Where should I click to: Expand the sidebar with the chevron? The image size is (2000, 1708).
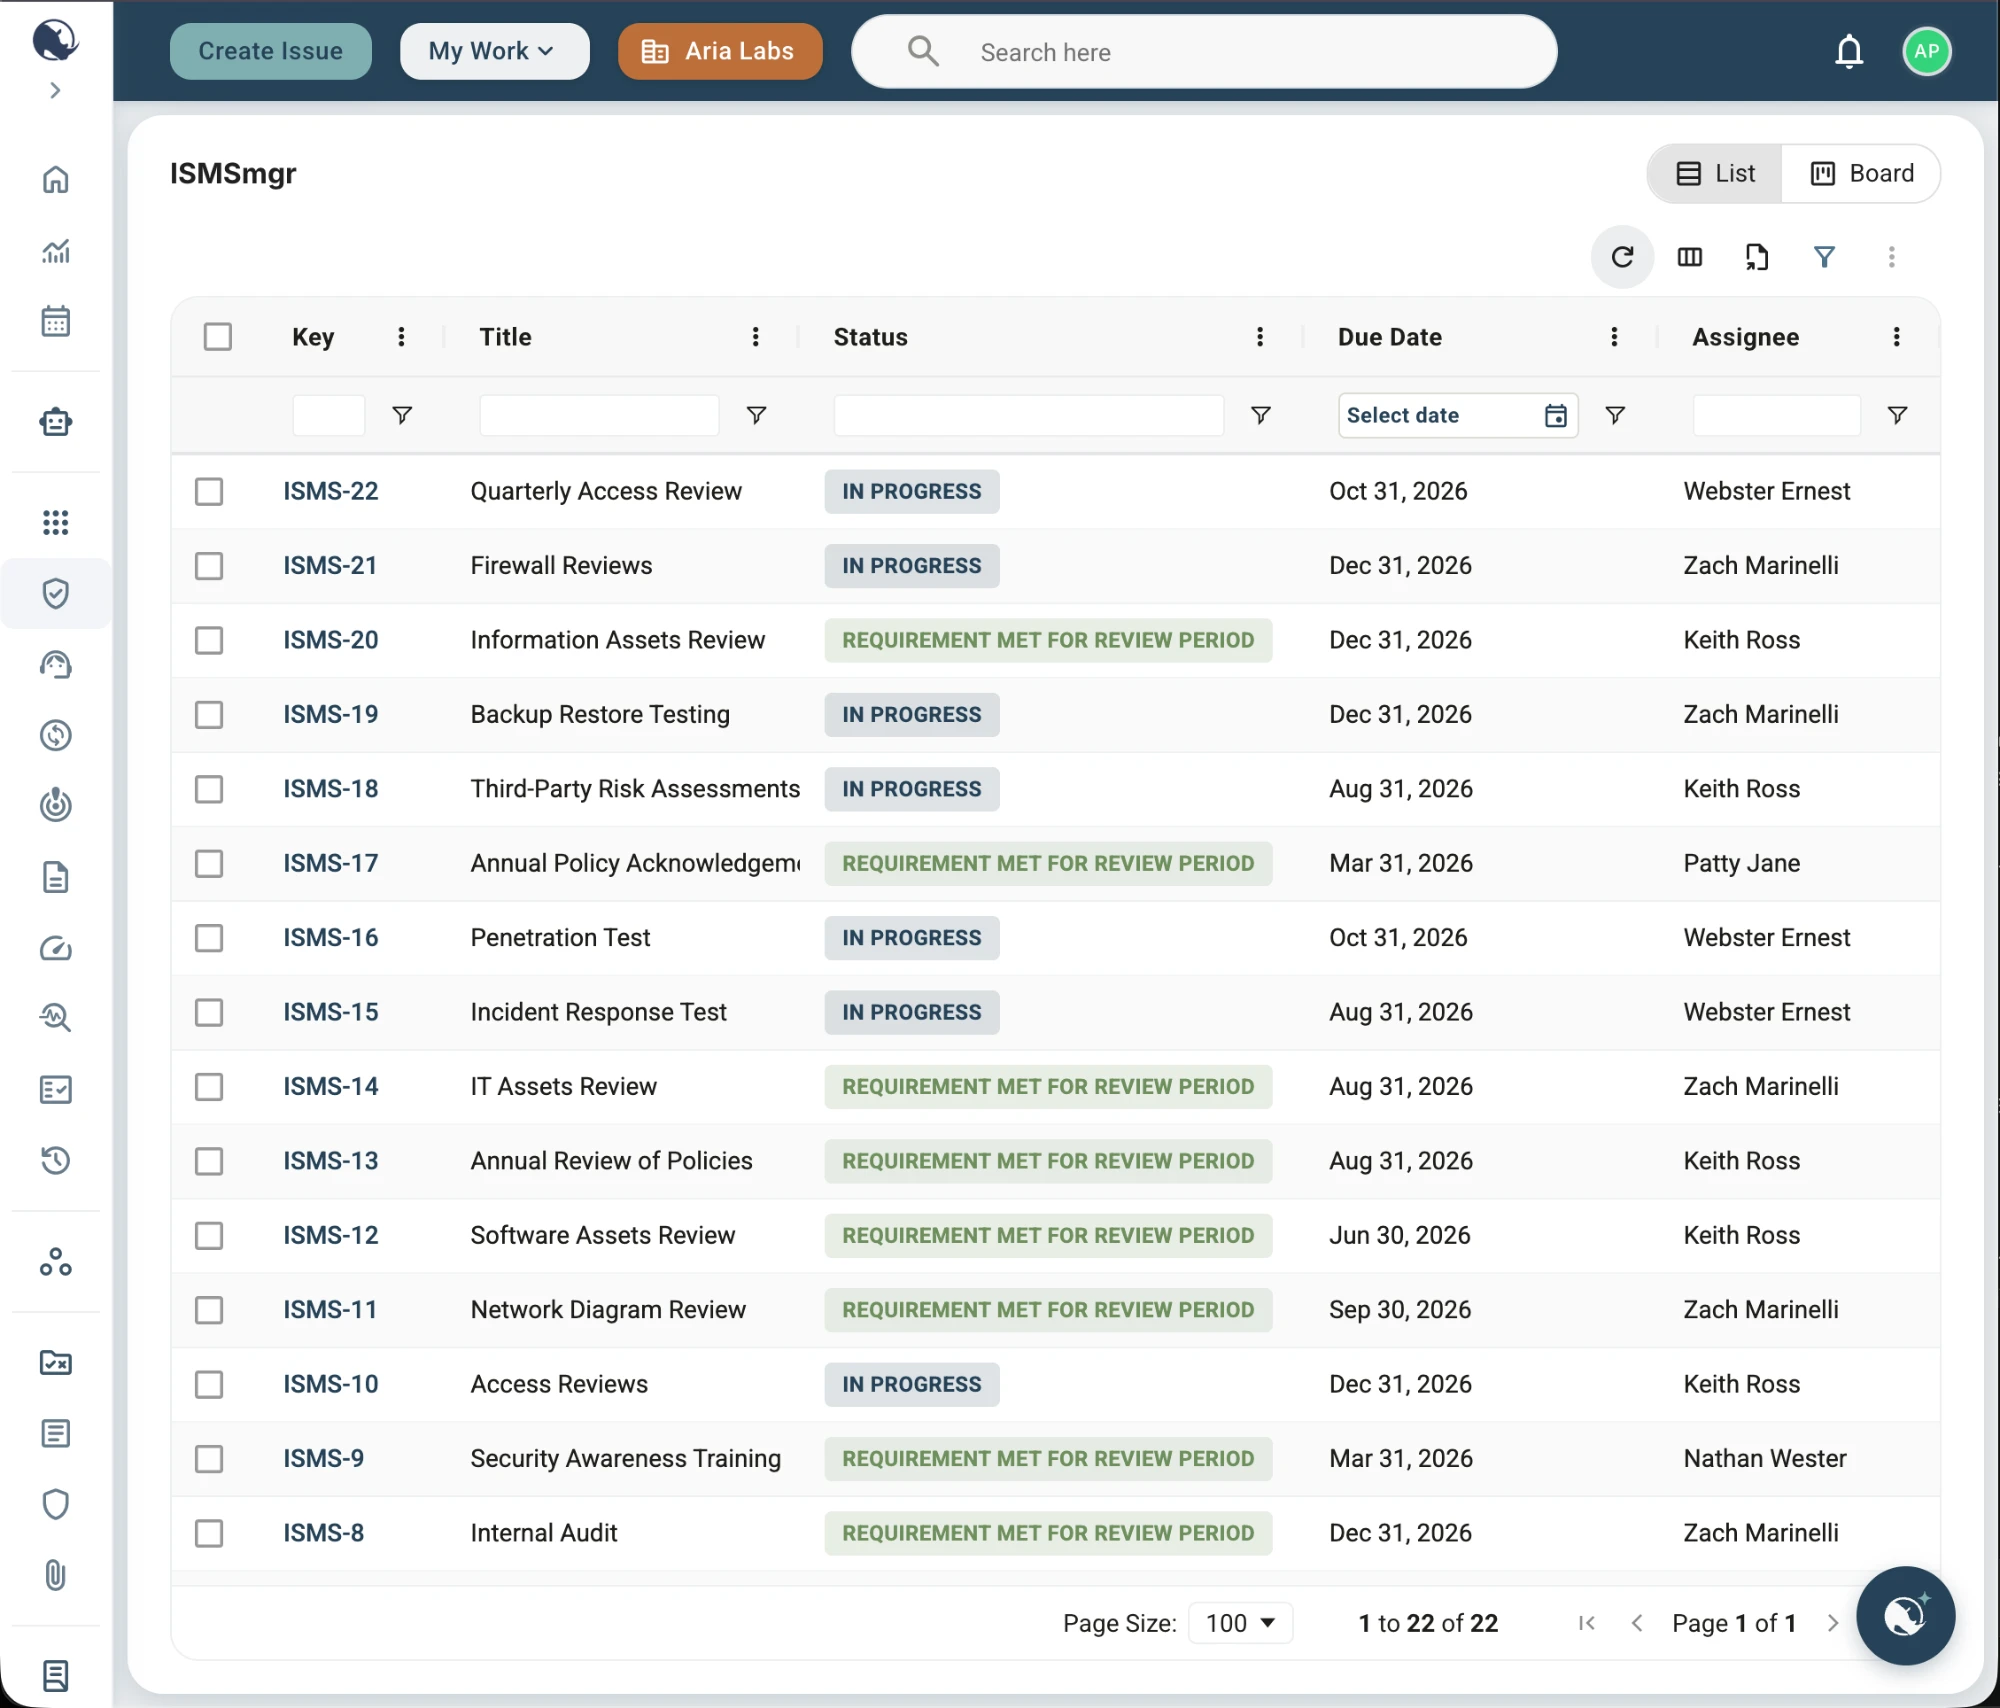click(x=55, y=90)
